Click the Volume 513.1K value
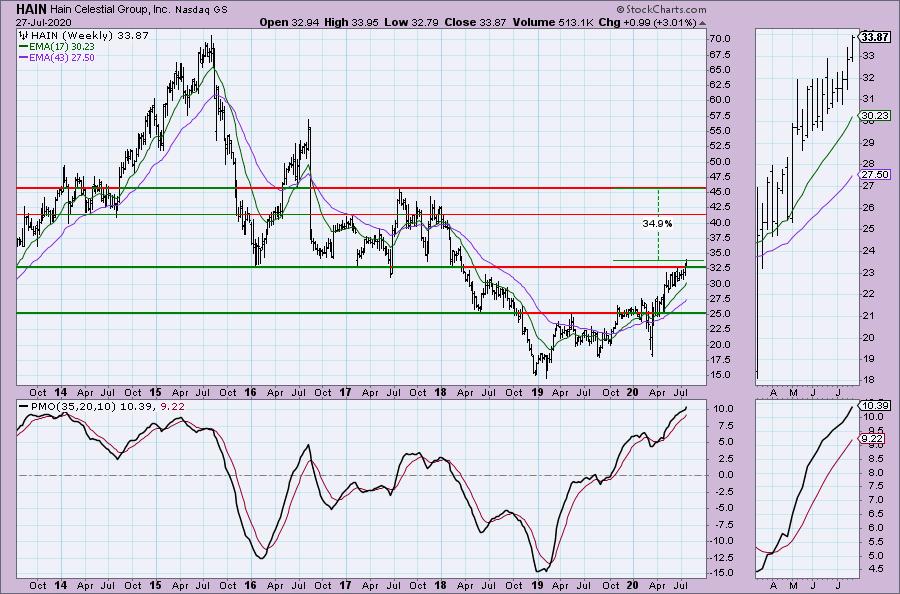This screenshot has height=594, width=900. click(552, 22)
